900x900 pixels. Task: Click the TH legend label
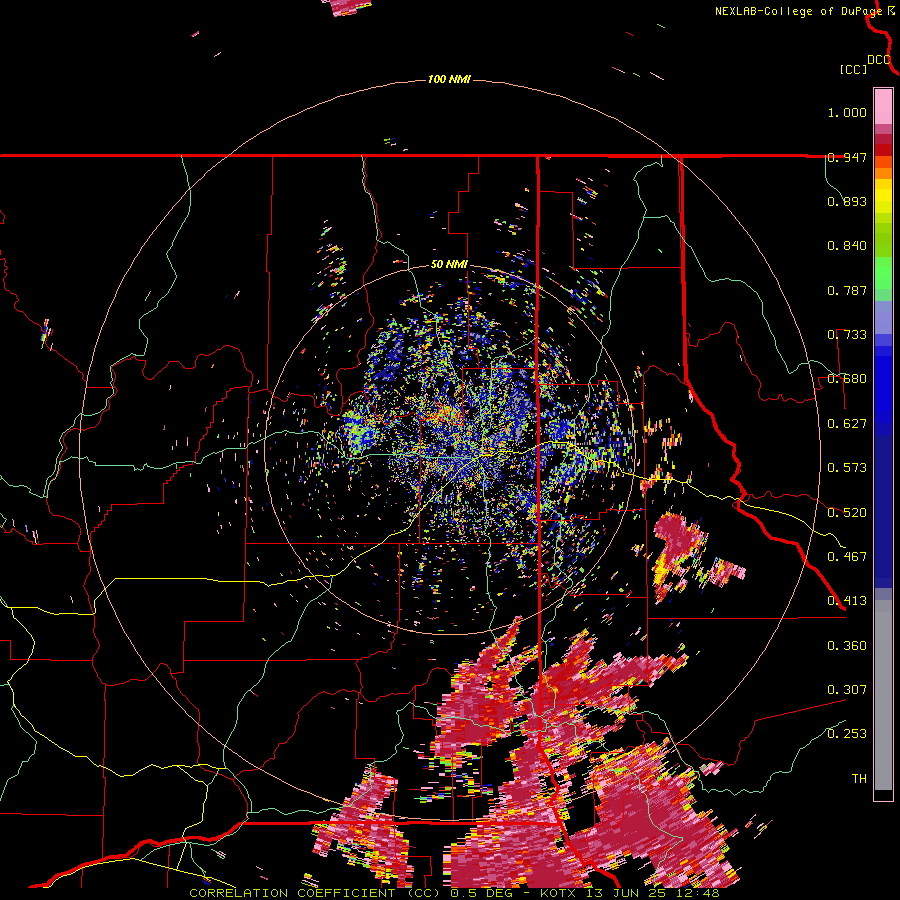pyautogui.click(x=859, y=779)
